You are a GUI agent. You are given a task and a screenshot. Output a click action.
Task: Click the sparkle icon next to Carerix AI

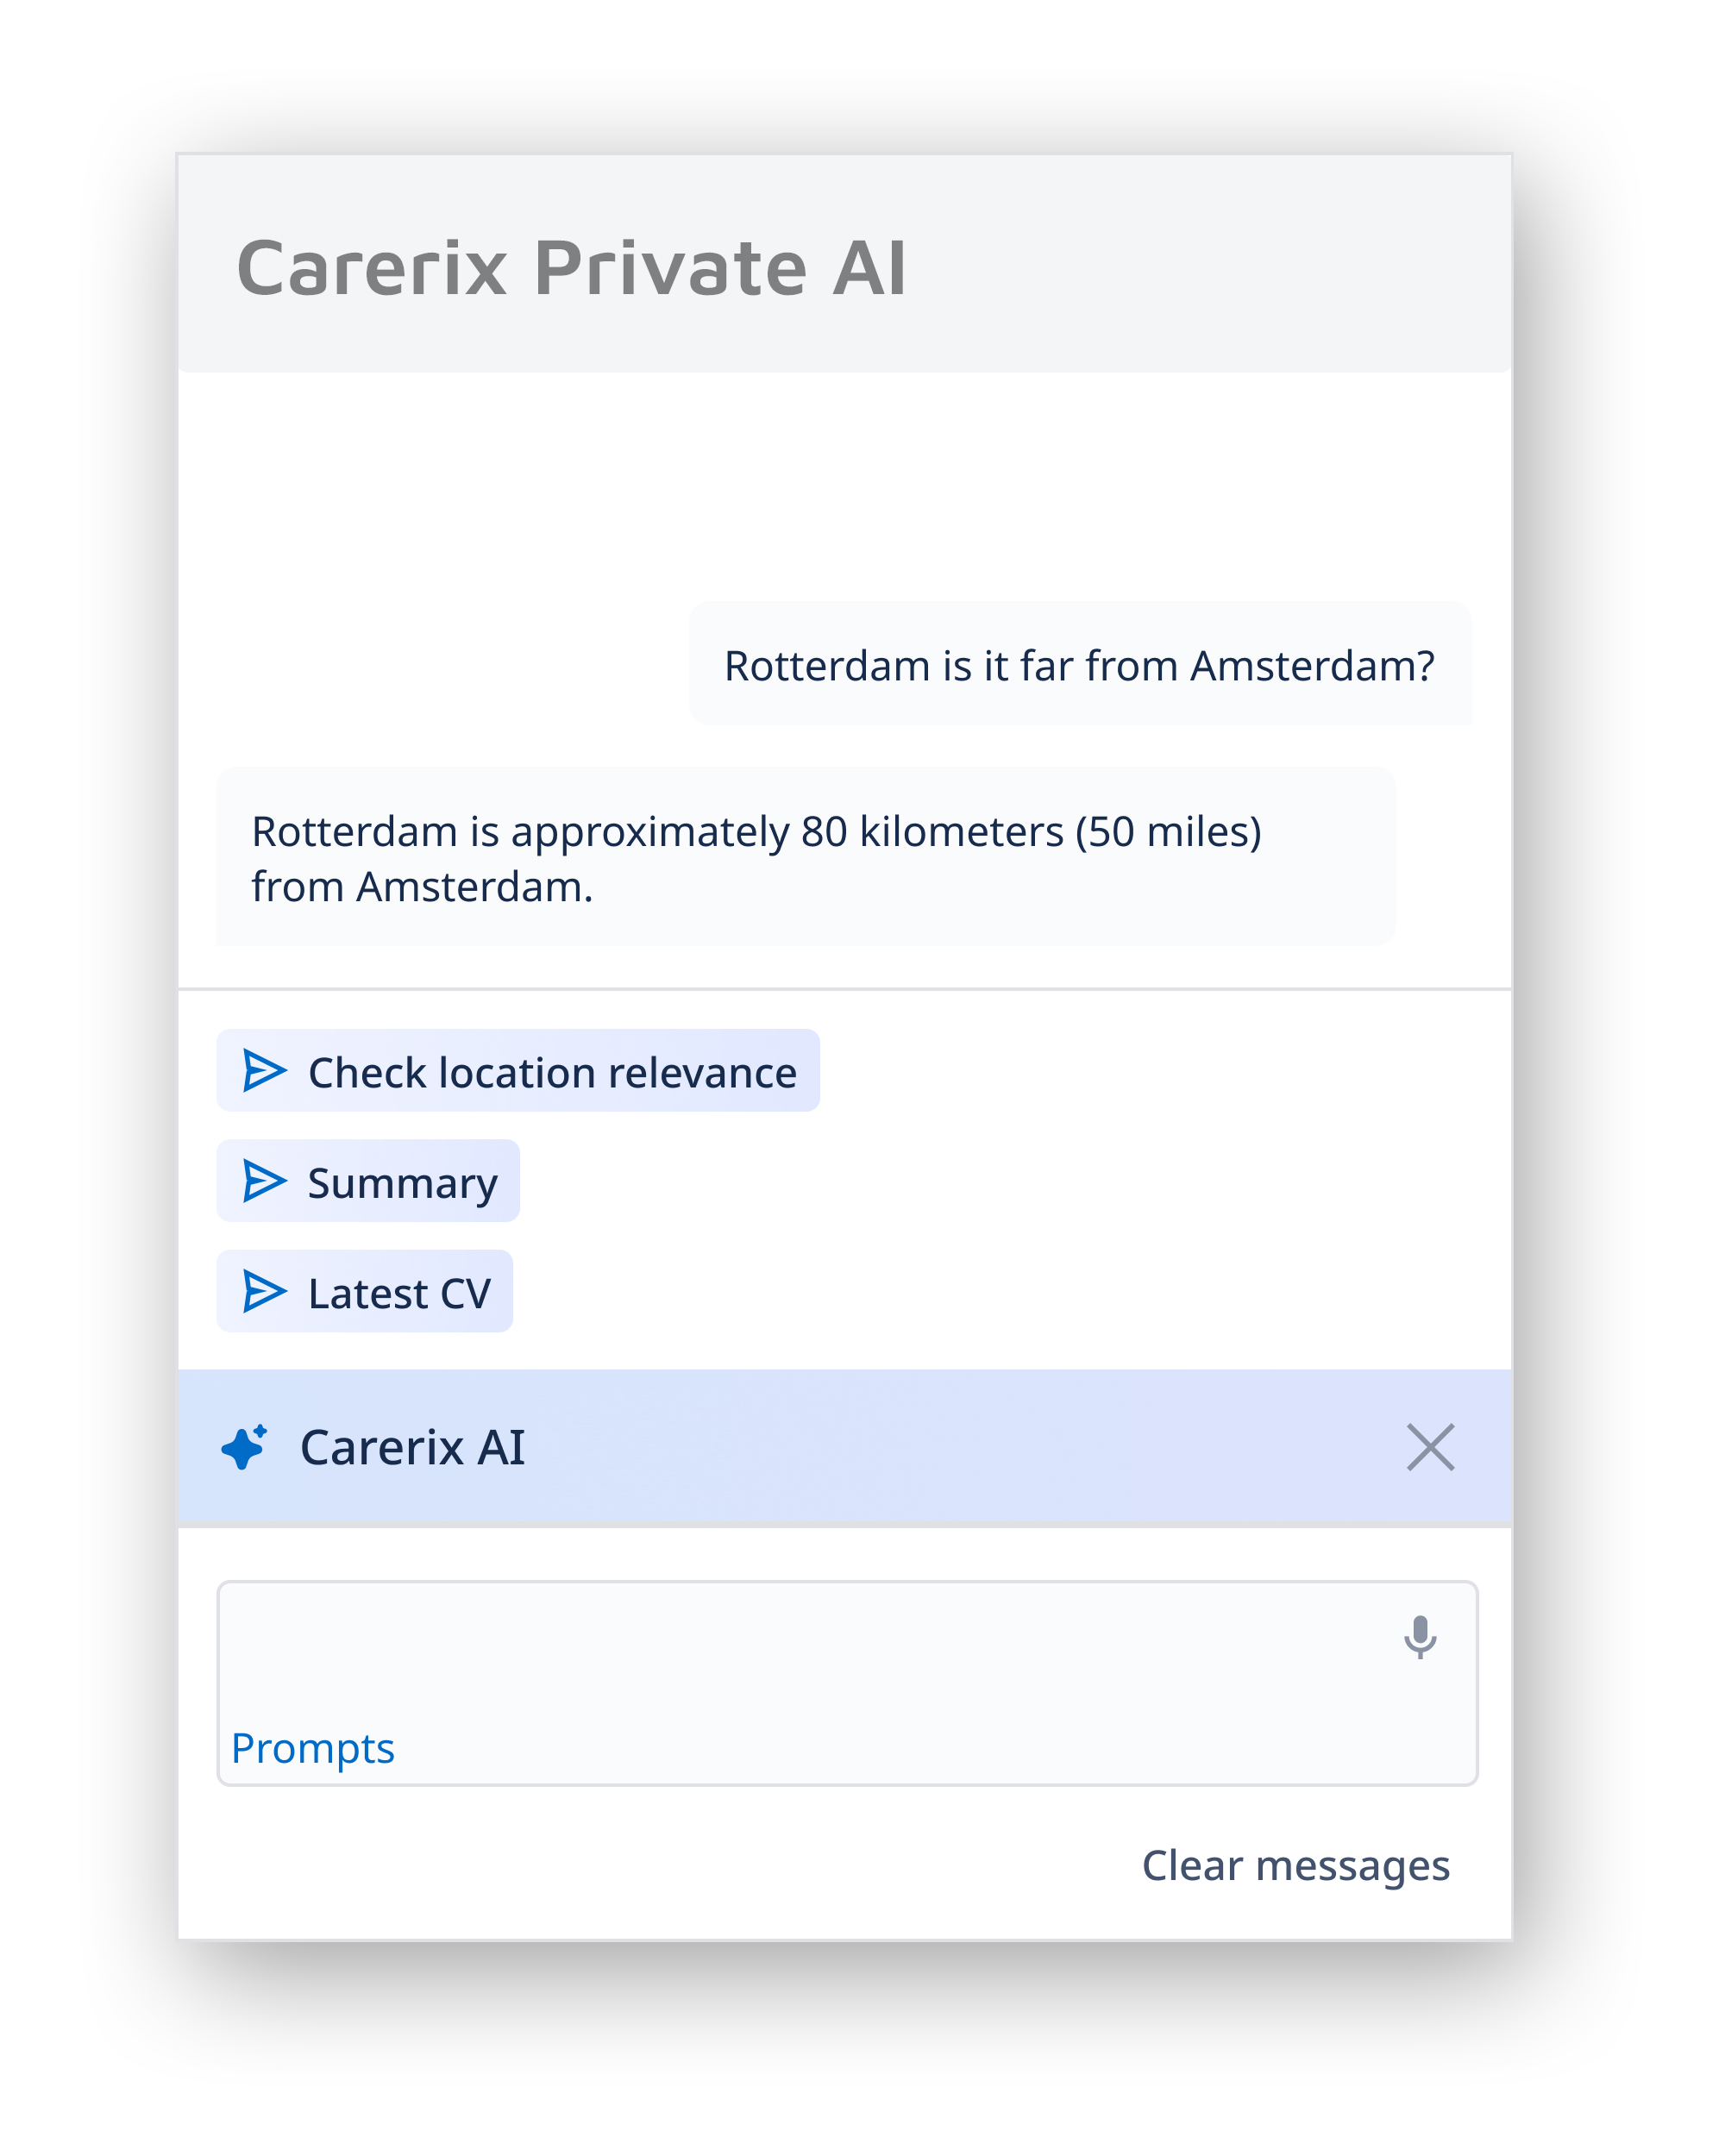pos(245,1447)
